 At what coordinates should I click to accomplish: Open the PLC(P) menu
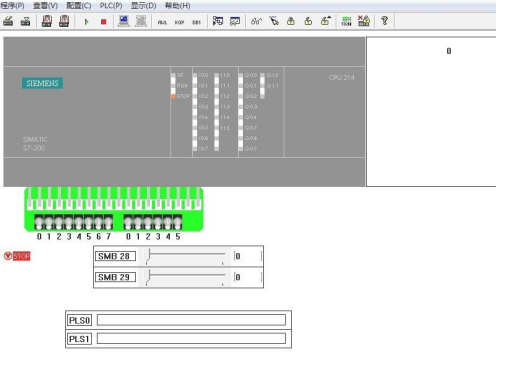point(111,6)
